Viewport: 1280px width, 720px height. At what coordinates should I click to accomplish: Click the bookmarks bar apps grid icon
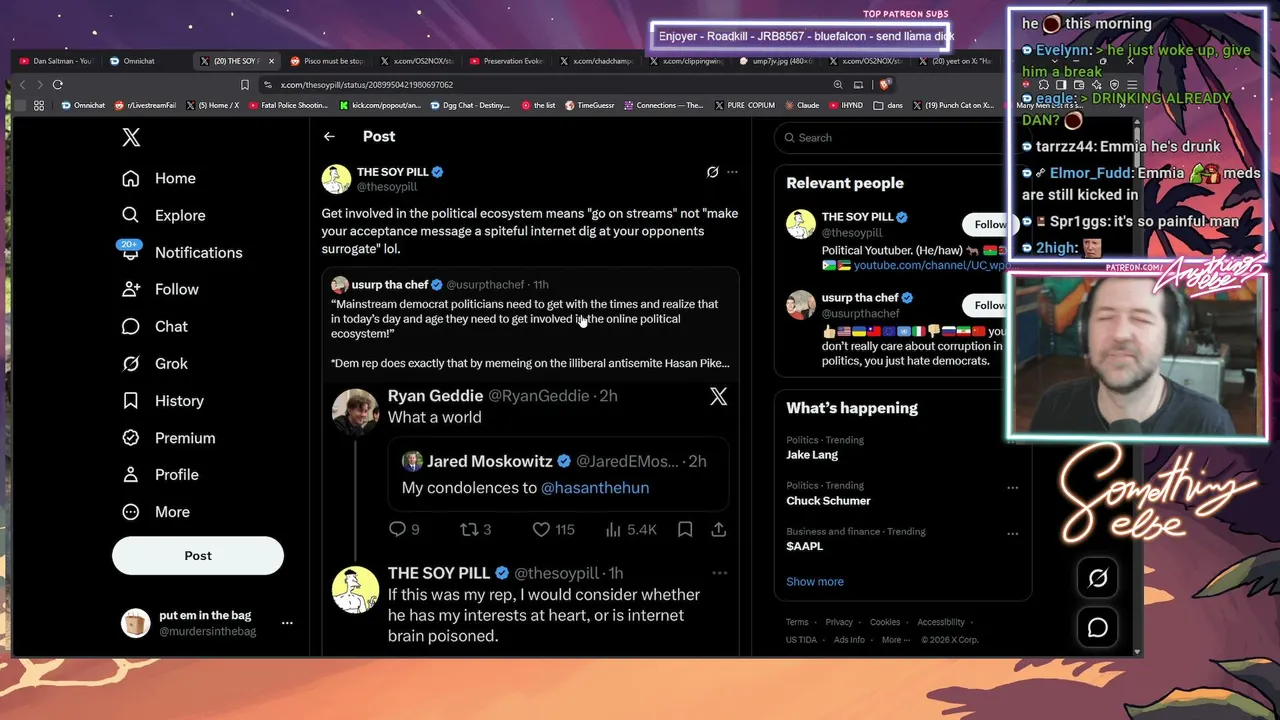(39, 105)
